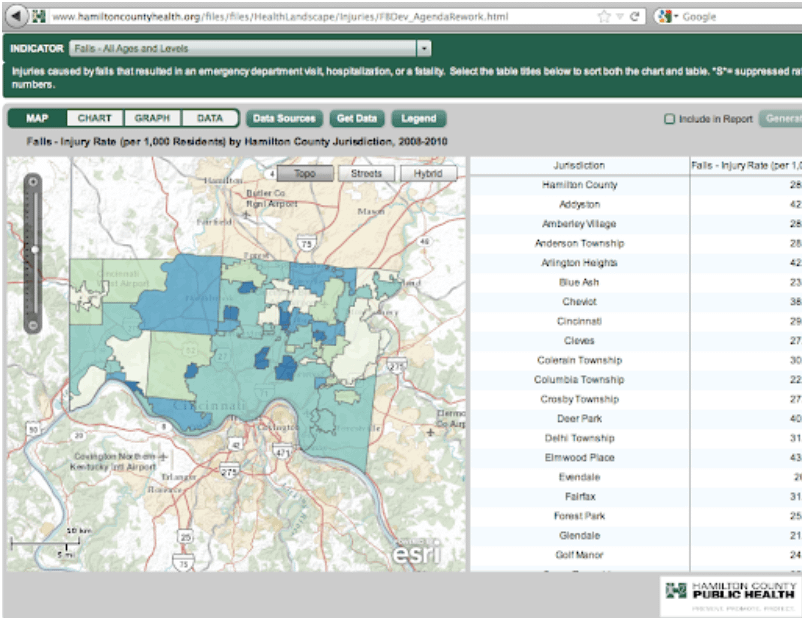Viewport: 804px width, 620px height.
Task: Switch to the CHART tab
Action: [95, 118]
